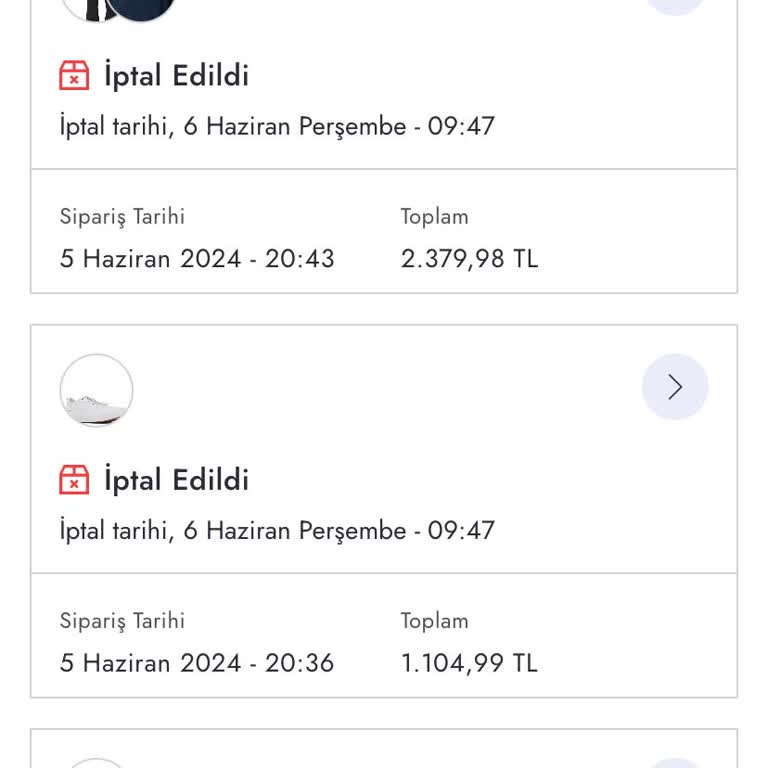Select İptal Edildi status of the sneaker order

[176, 480]
